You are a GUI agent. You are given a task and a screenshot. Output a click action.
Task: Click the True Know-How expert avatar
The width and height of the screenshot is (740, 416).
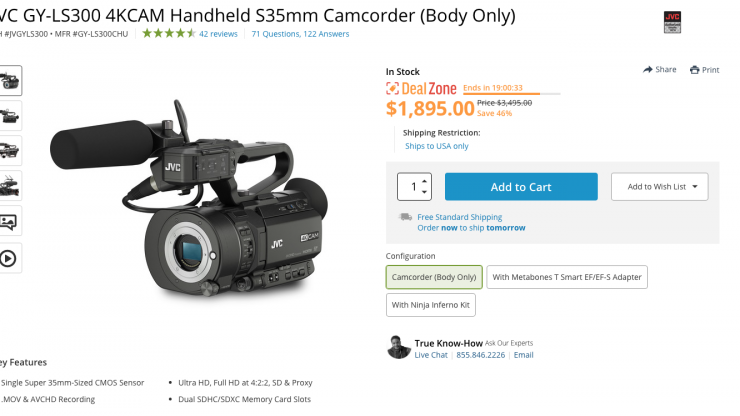click(x=398, y=348)
